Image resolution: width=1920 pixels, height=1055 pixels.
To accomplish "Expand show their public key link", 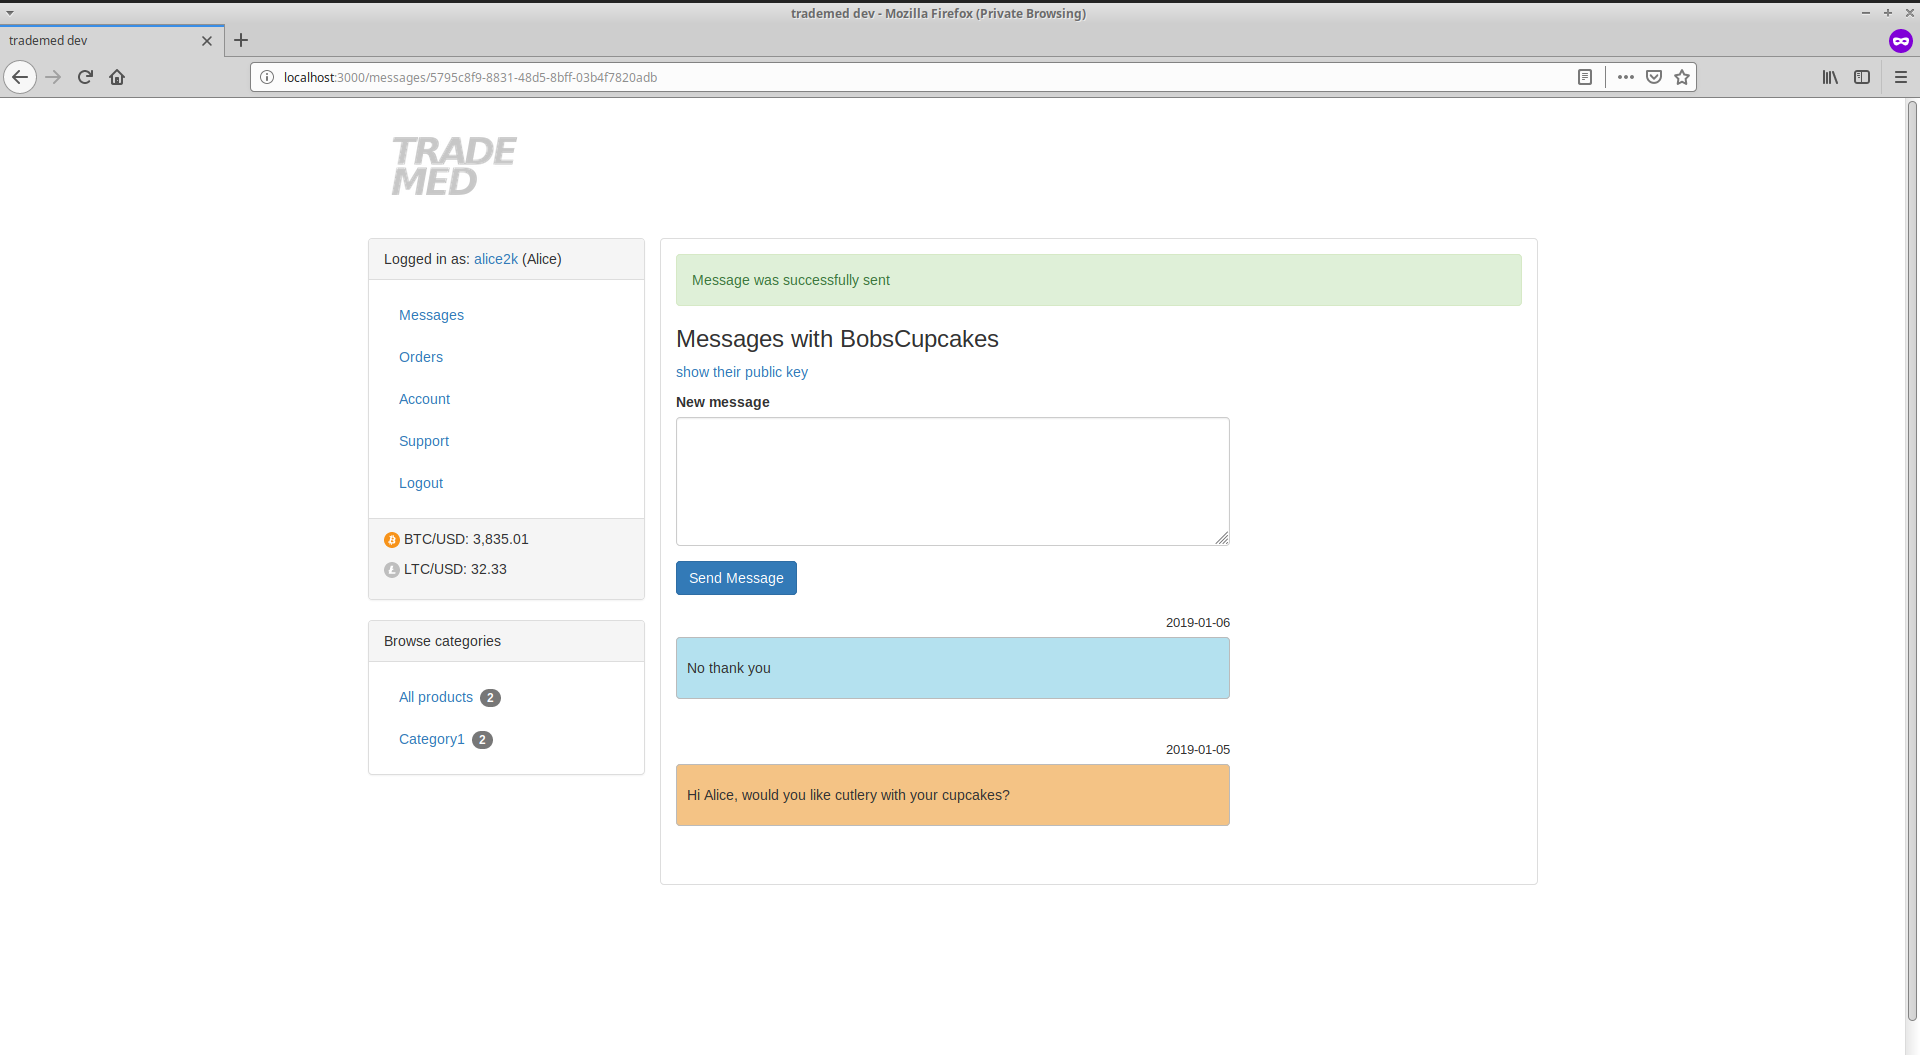I will click(x=741, y=372).
